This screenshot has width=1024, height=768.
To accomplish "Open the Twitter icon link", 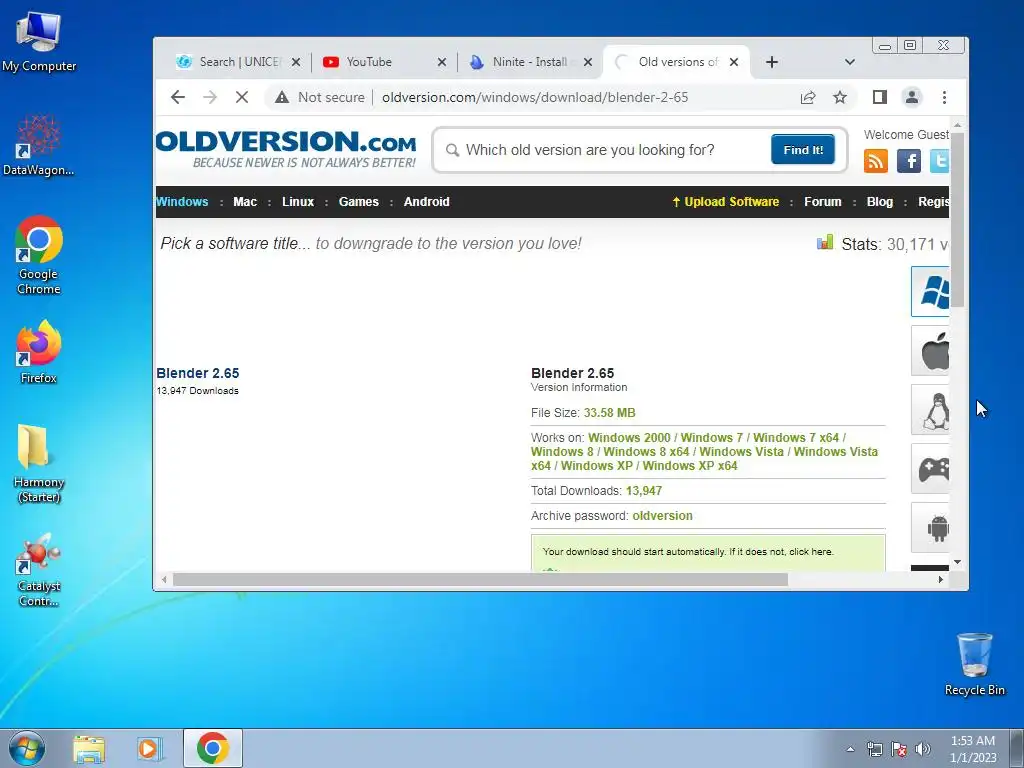I will pyautogui.click(x=939, y=161).
